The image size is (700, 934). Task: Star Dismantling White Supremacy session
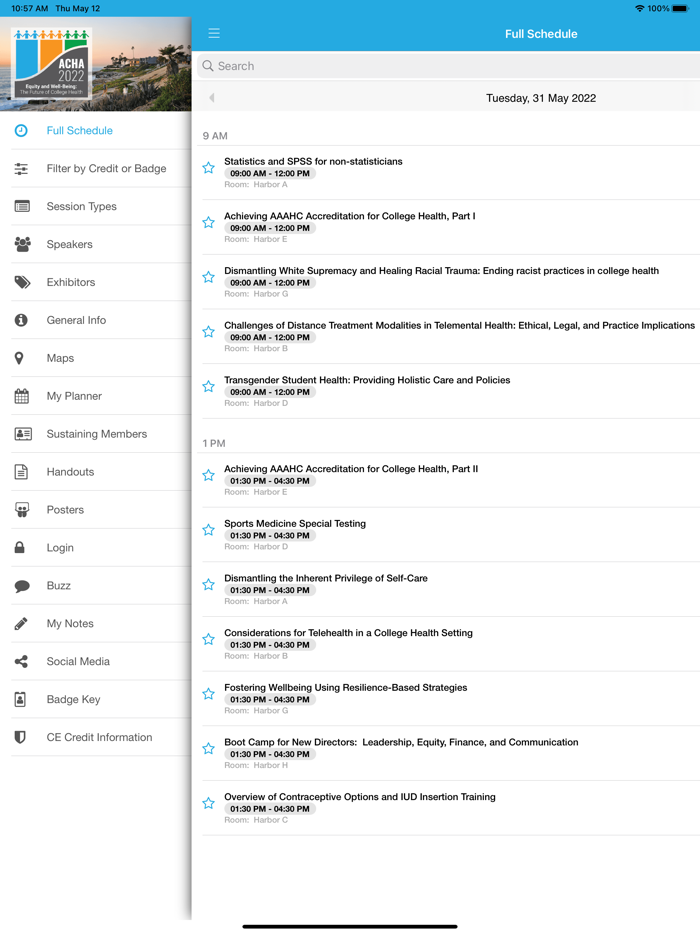tap(209, 278)
